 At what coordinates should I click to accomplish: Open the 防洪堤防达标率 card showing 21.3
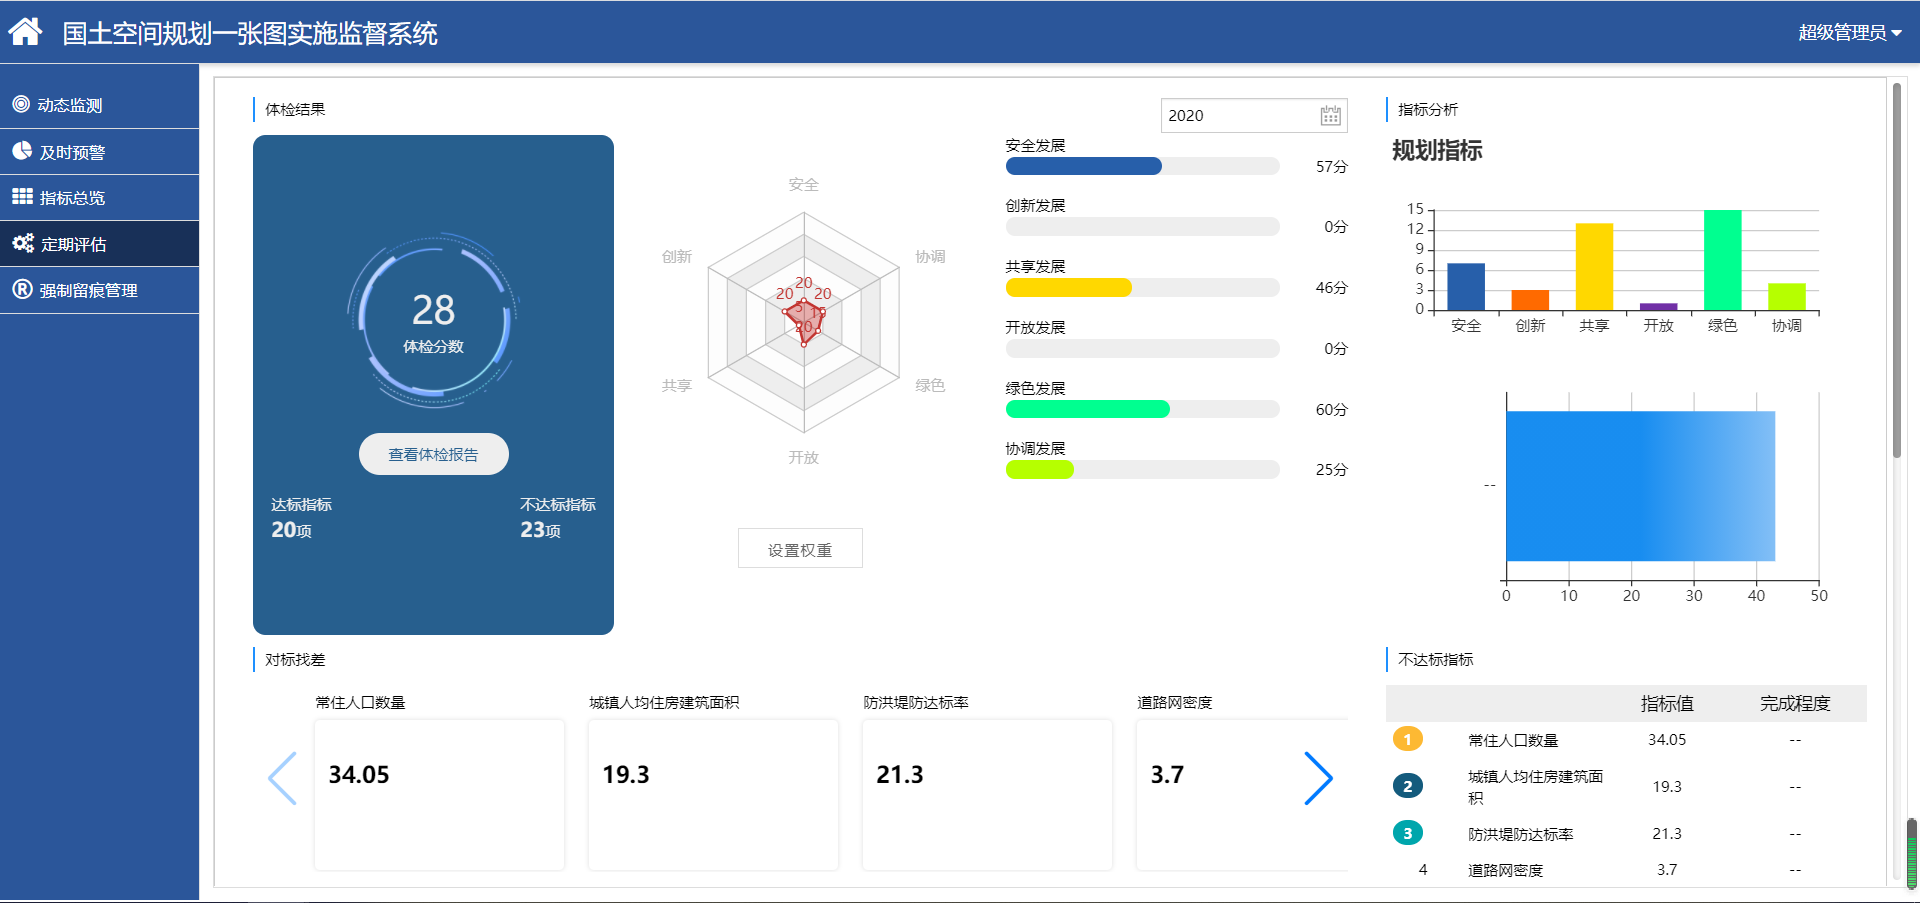987,794
